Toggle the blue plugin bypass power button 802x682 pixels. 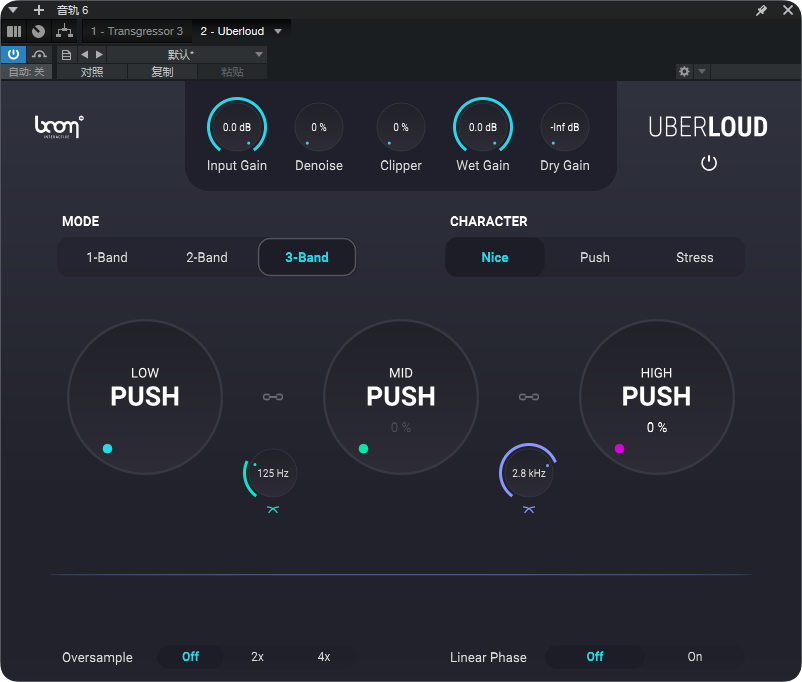click(x=13, y=54)
